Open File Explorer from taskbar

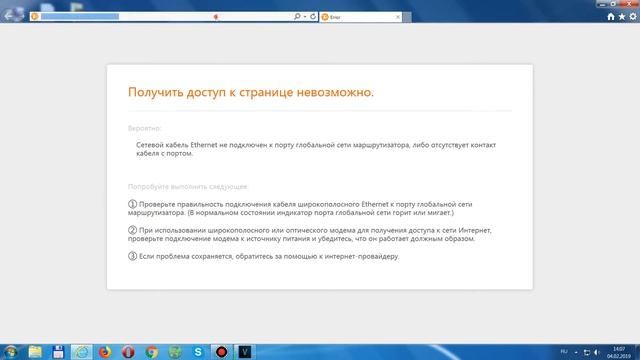(35, 352)
